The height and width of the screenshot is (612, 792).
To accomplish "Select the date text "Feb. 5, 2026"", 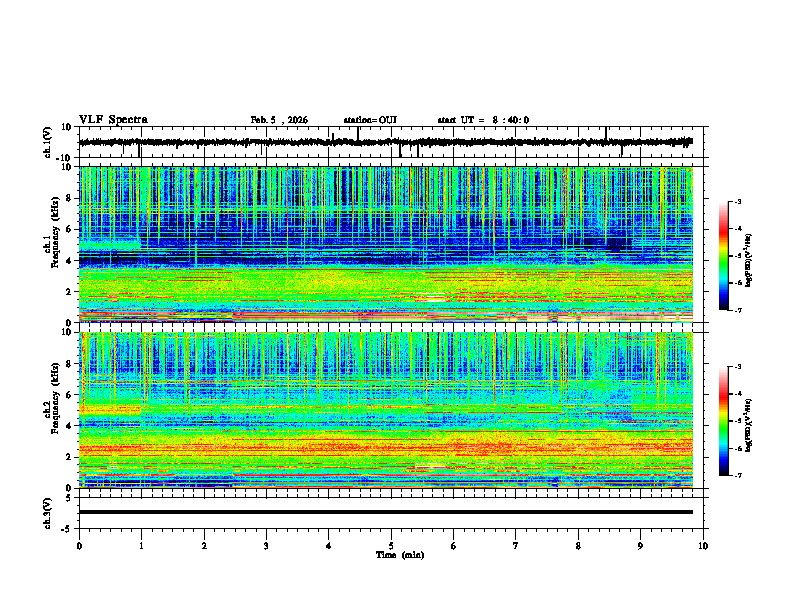I will point(279,120).
